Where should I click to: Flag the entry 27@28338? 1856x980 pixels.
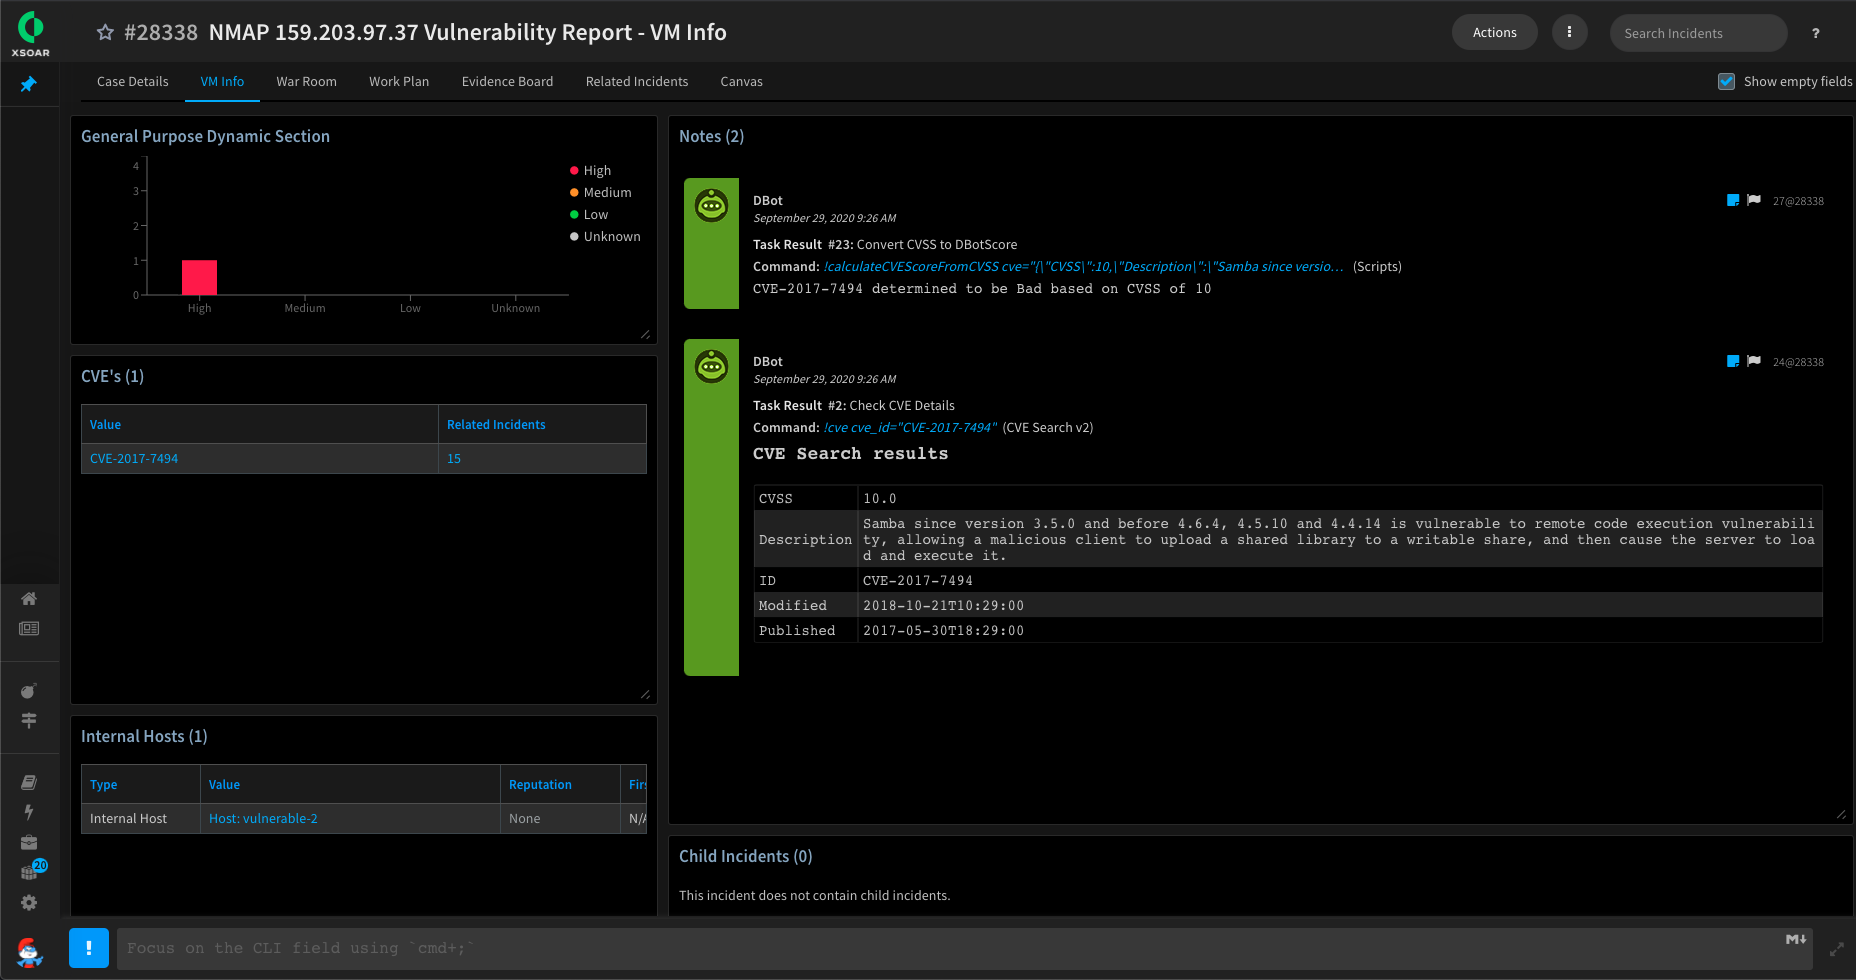[x=1754, y=200]
